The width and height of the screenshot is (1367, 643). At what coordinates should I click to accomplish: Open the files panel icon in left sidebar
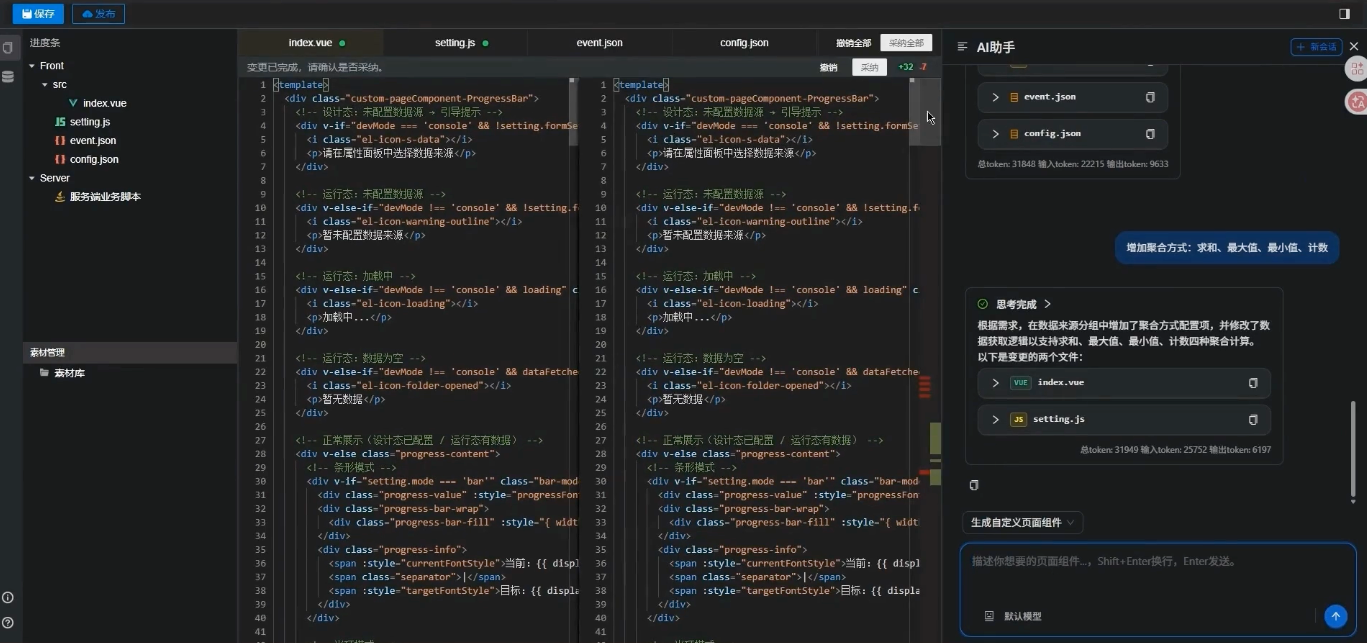click(x=8, y=48)
